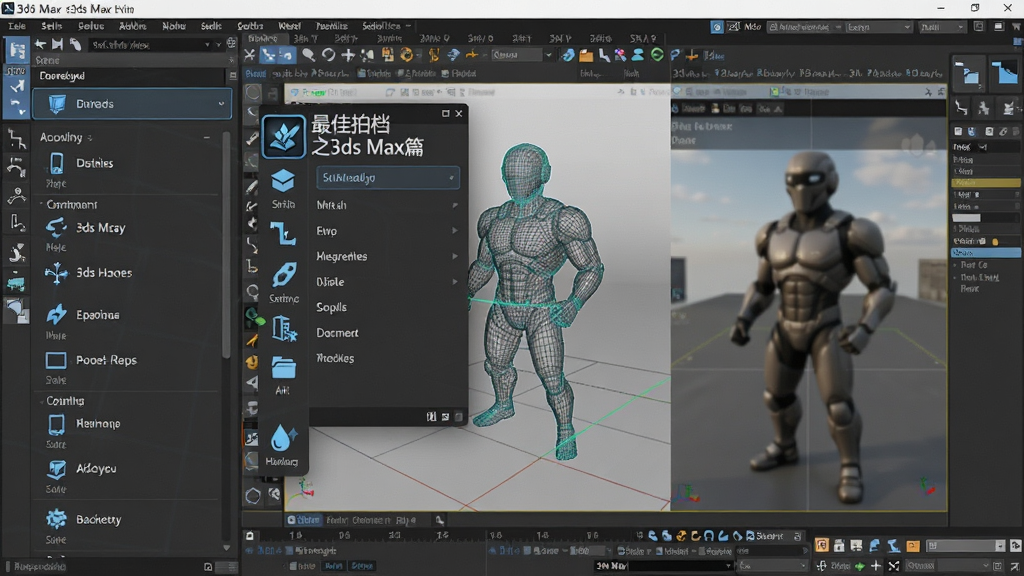Click the Epaoiaa lightning icon
Image resolution: width=1024 pixels, height=576 pixels.
coord(56,315)
